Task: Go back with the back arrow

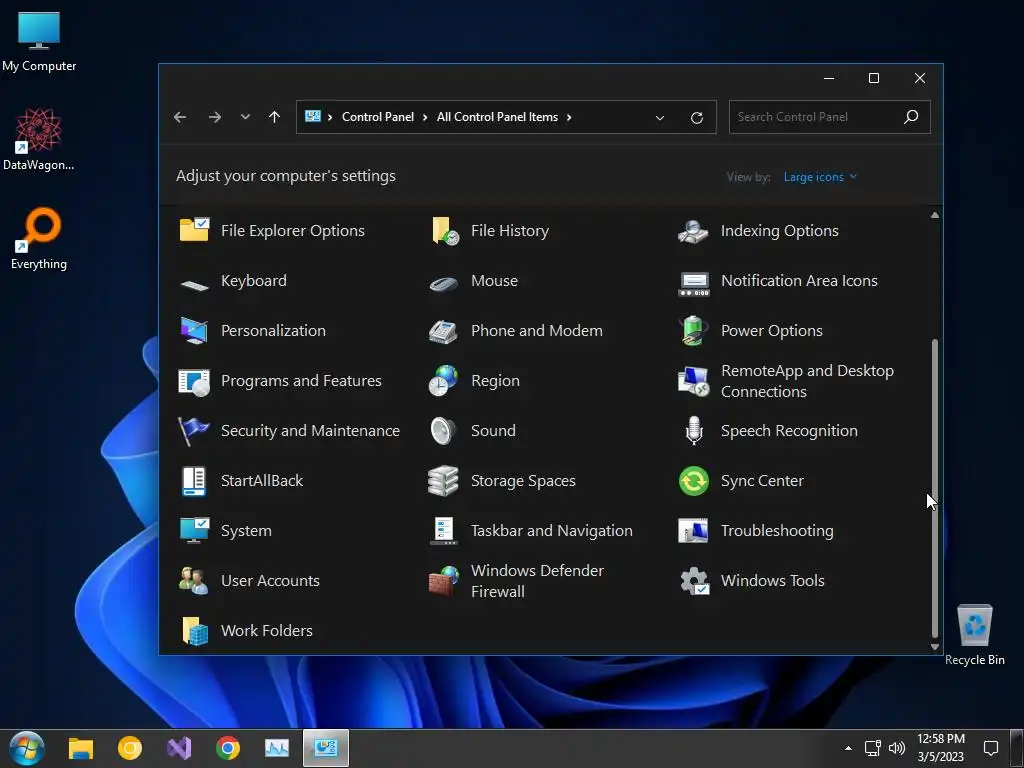Action: pos(180,117)
